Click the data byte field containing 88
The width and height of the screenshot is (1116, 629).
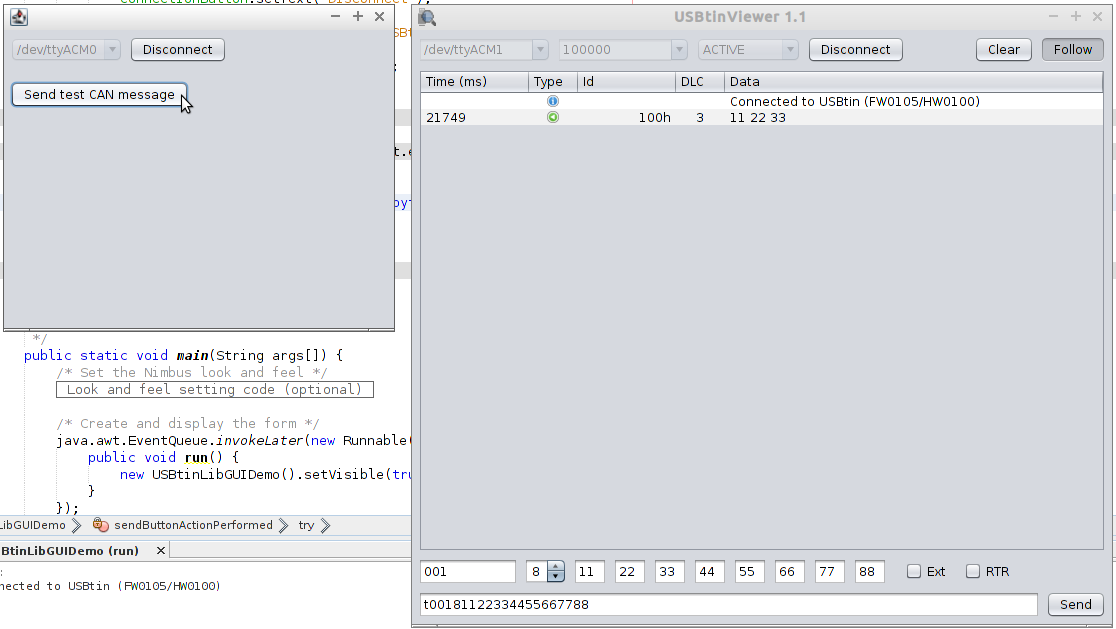[869, 571]
